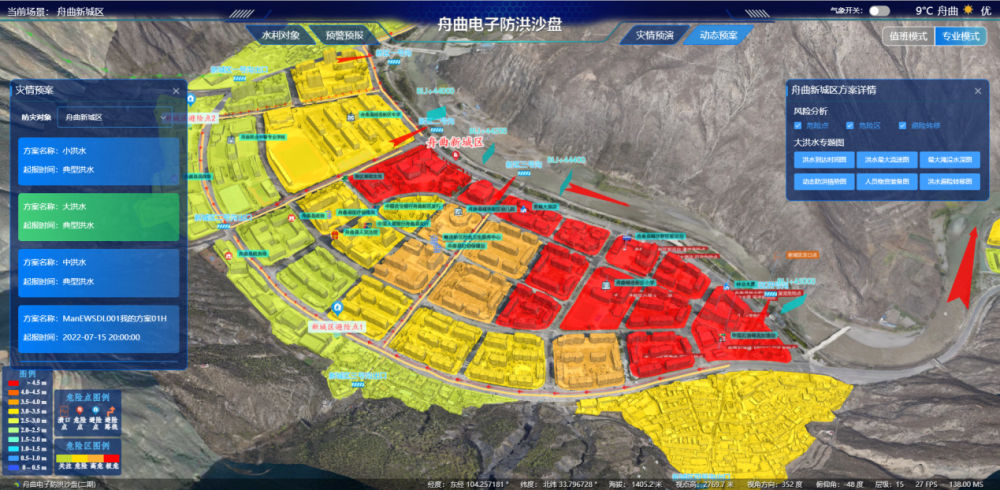Click the 专业模式 button
This screenshot has height=490, width=1000.
pos(959,36)
